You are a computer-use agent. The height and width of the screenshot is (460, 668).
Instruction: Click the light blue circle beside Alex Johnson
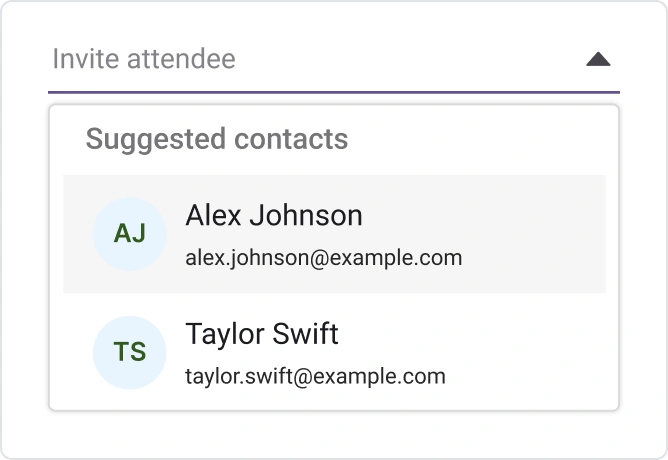(x=129, y=234)
